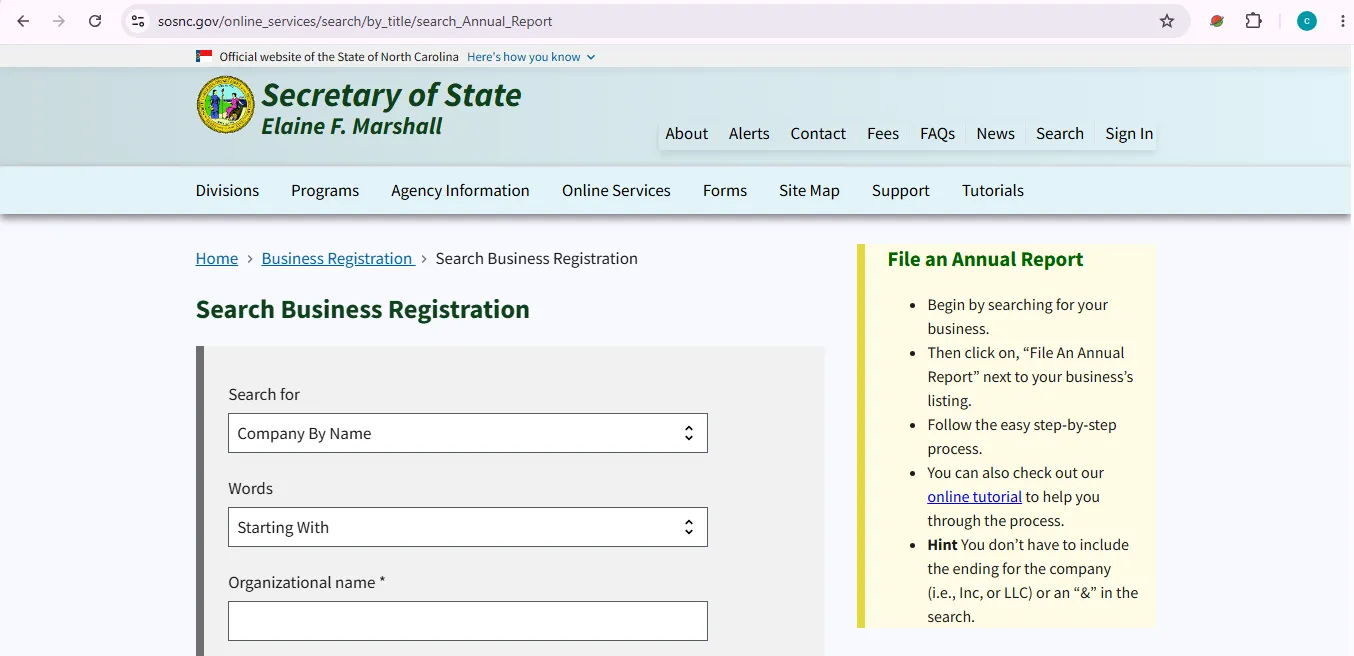Click the "Organizational name *" label

pos(307,582)
